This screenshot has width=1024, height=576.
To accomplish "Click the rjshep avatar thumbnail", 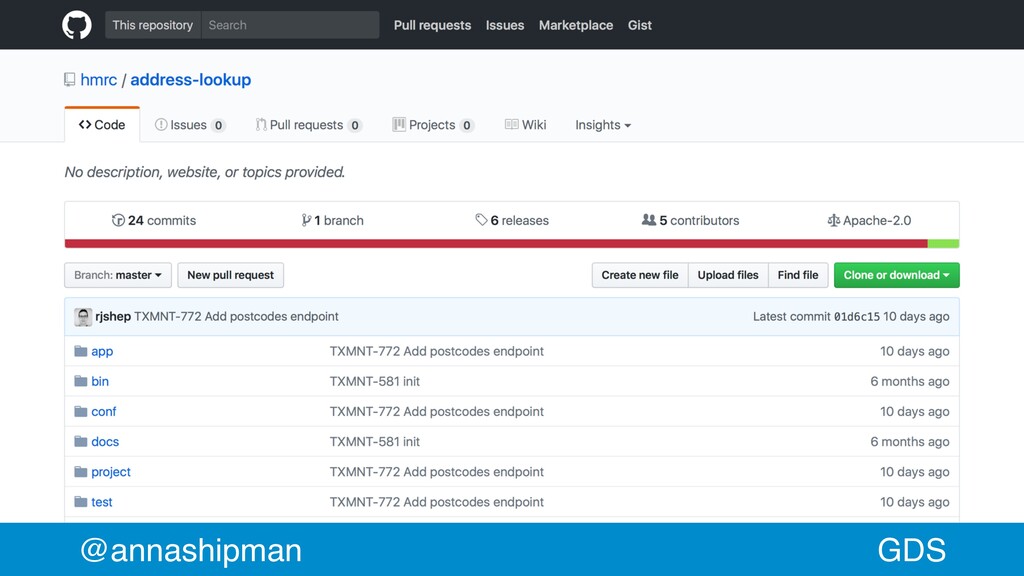I will 83,317.
